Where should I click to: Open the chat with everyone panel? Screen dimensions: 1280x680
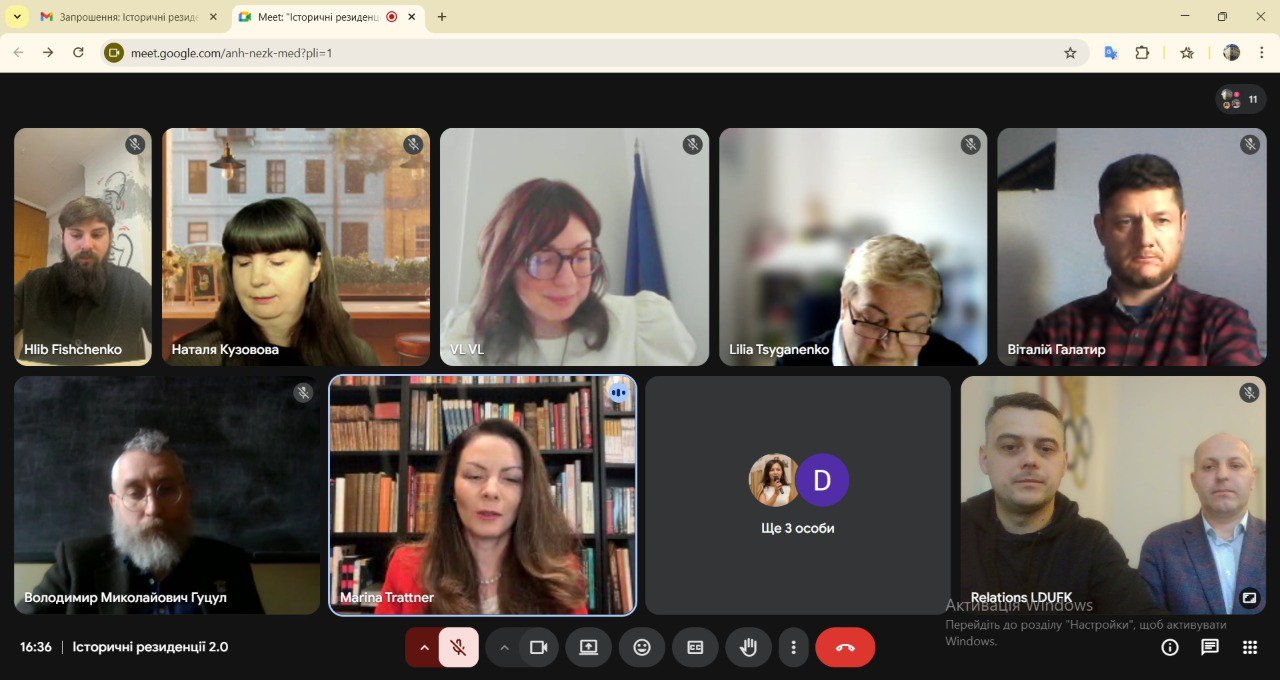pyautogui.click(x=1210, y=647)
